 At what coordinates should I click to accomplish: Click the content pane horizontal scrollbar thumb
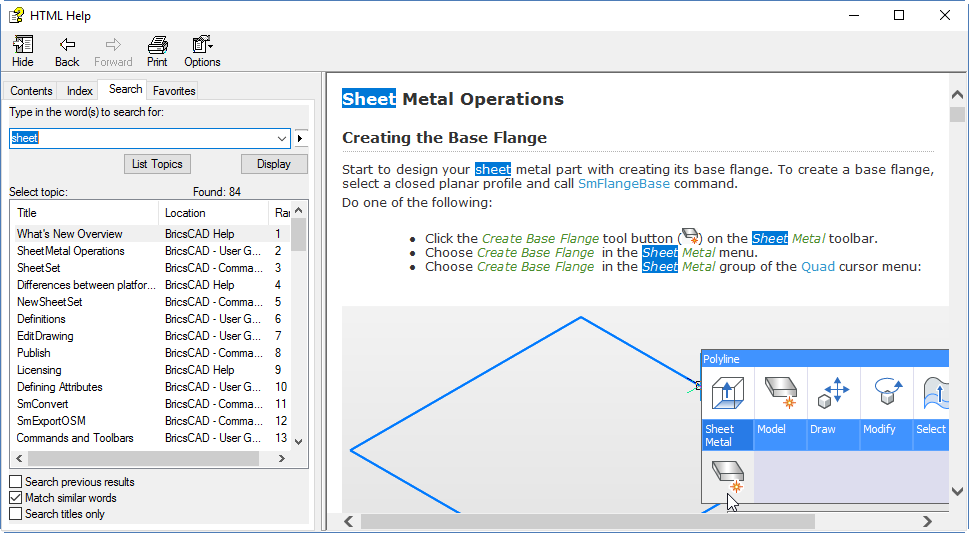pyautogui.click(x=588, y=521)
